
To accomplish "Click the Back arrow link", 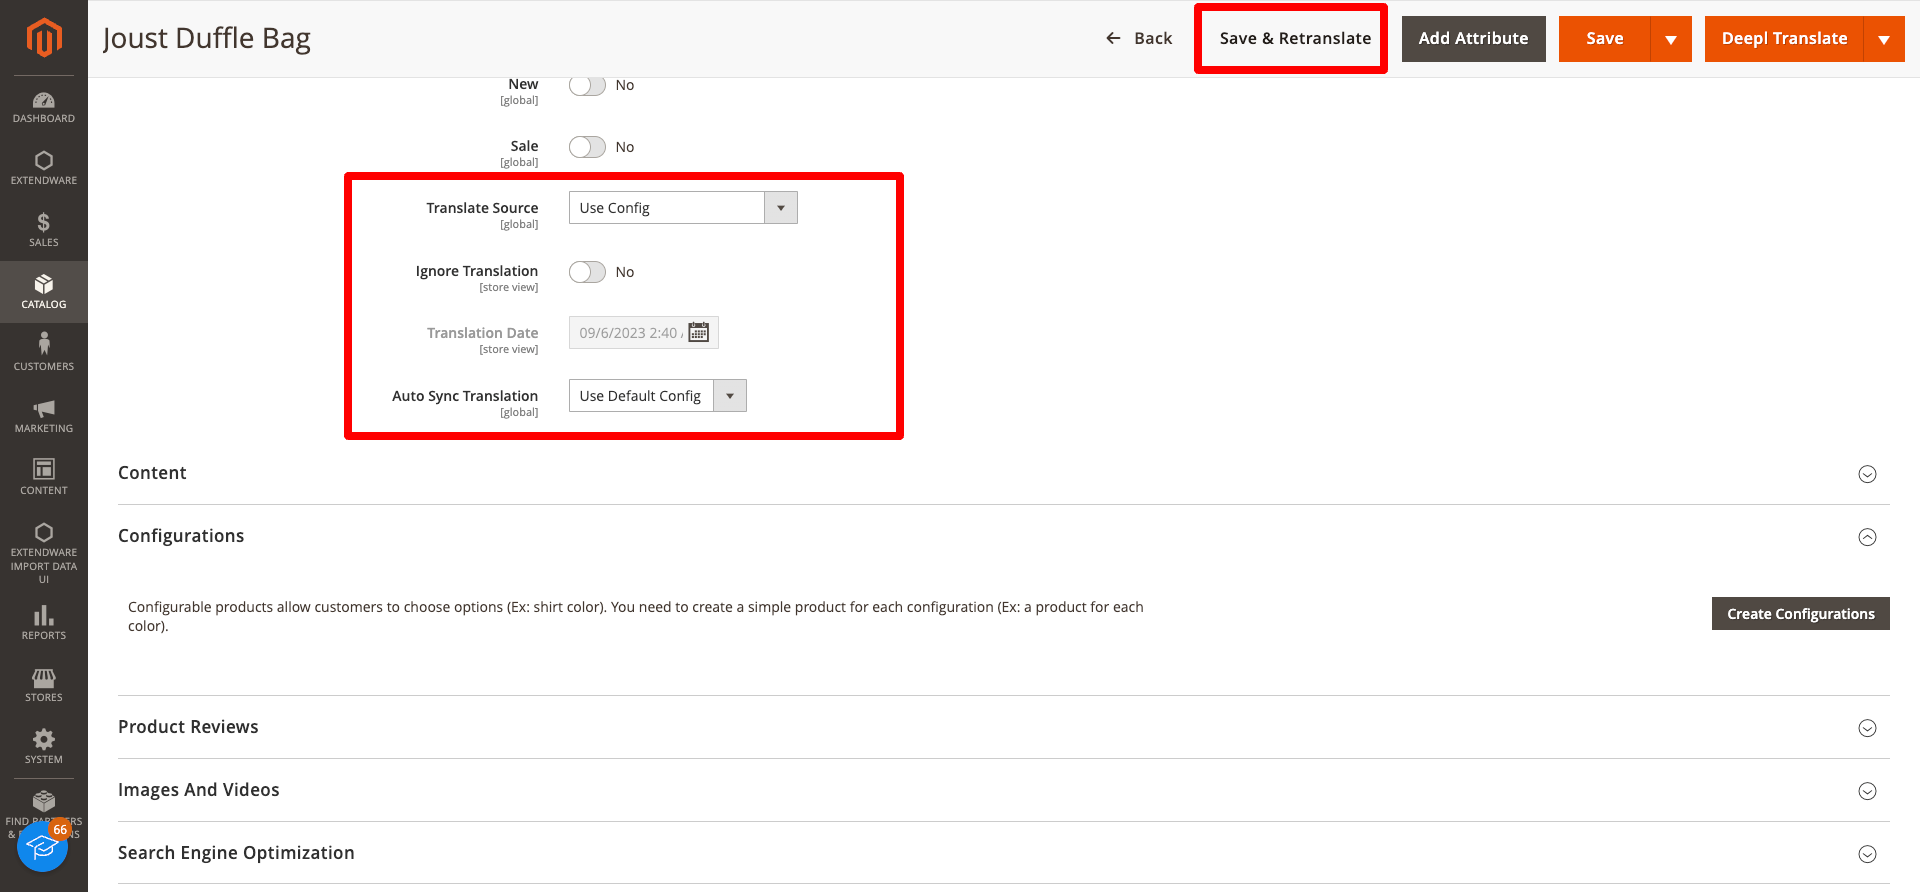I will click(x=1139, y=38).
